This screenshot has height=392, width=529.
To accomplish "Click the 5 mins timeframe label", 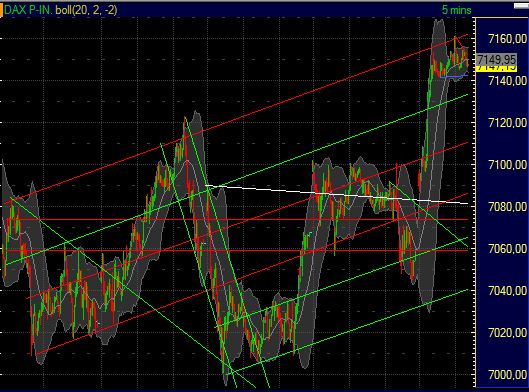I will [x=456, y=10].
